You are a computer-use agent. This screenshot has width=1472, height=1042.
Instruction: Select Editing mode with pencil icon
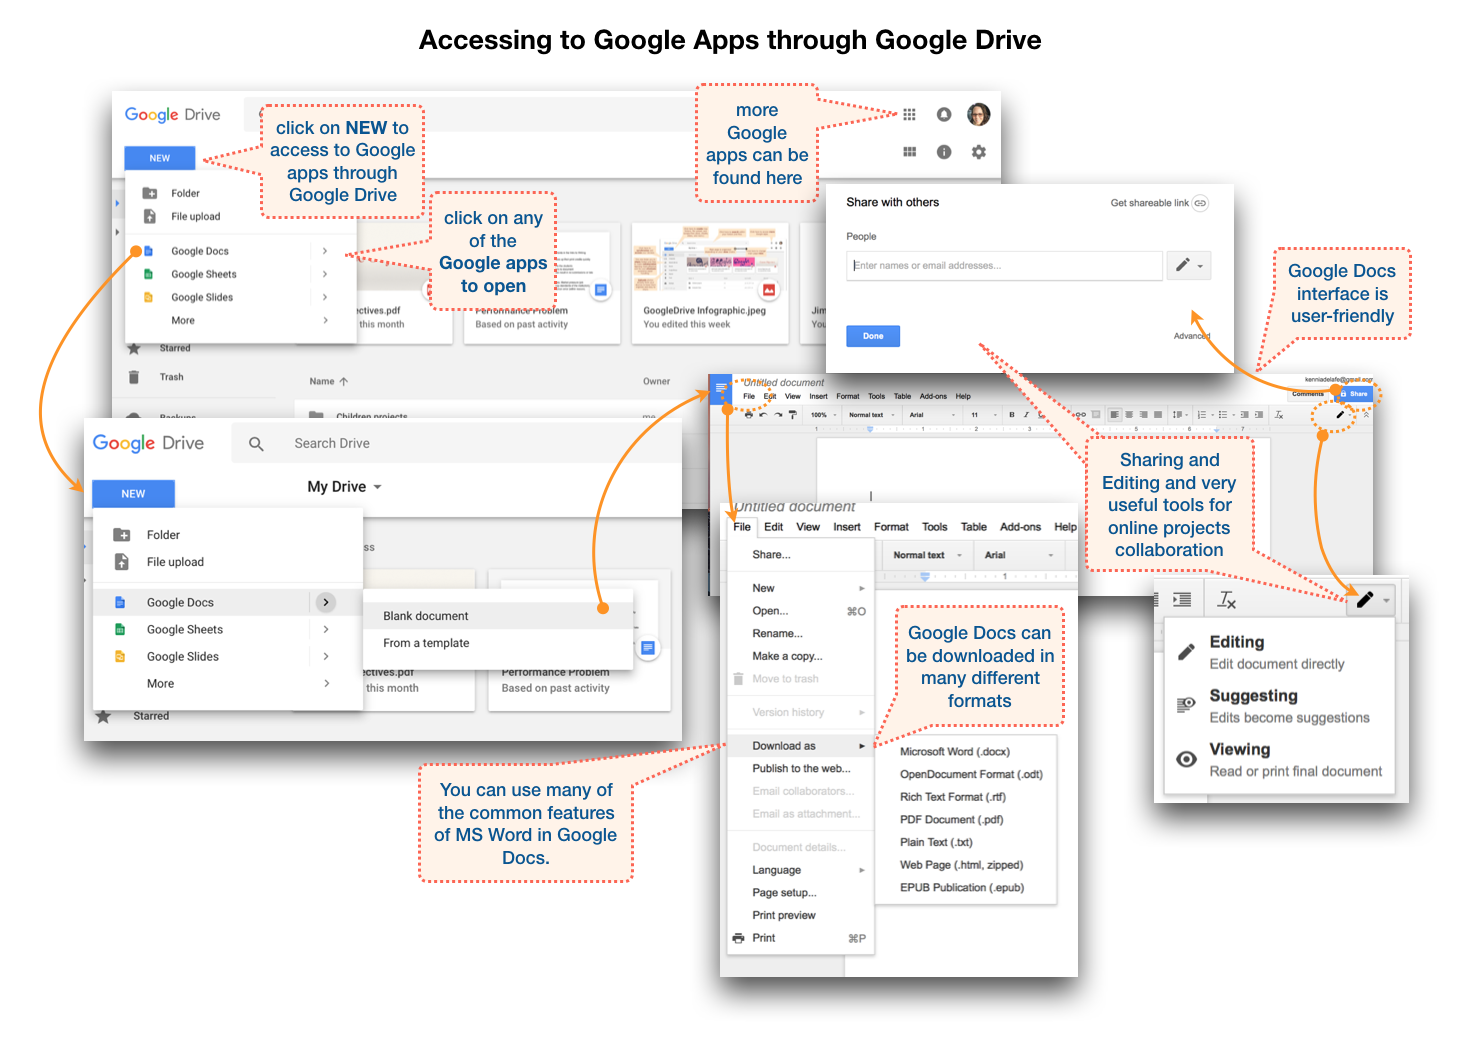pyautogui.click(x=1279, y=652)
